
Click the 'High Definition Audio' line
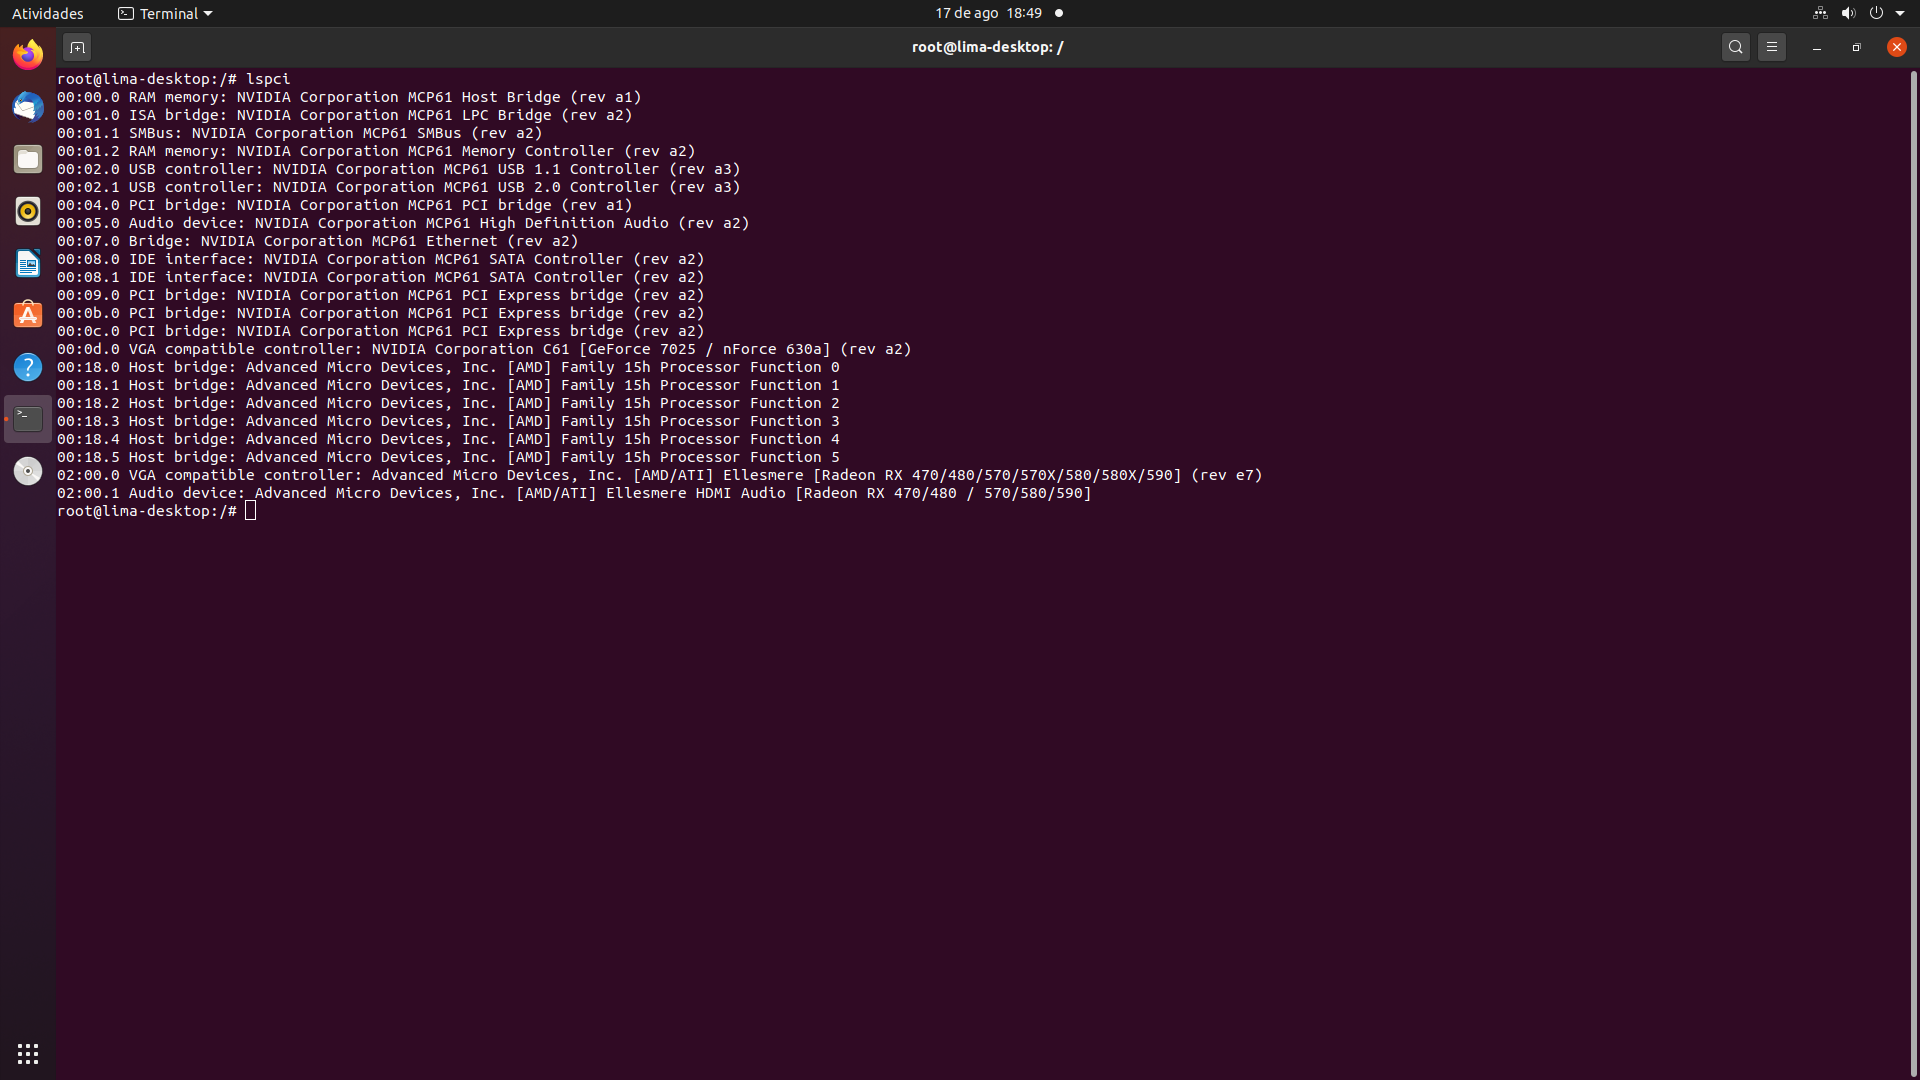[403, 223]
